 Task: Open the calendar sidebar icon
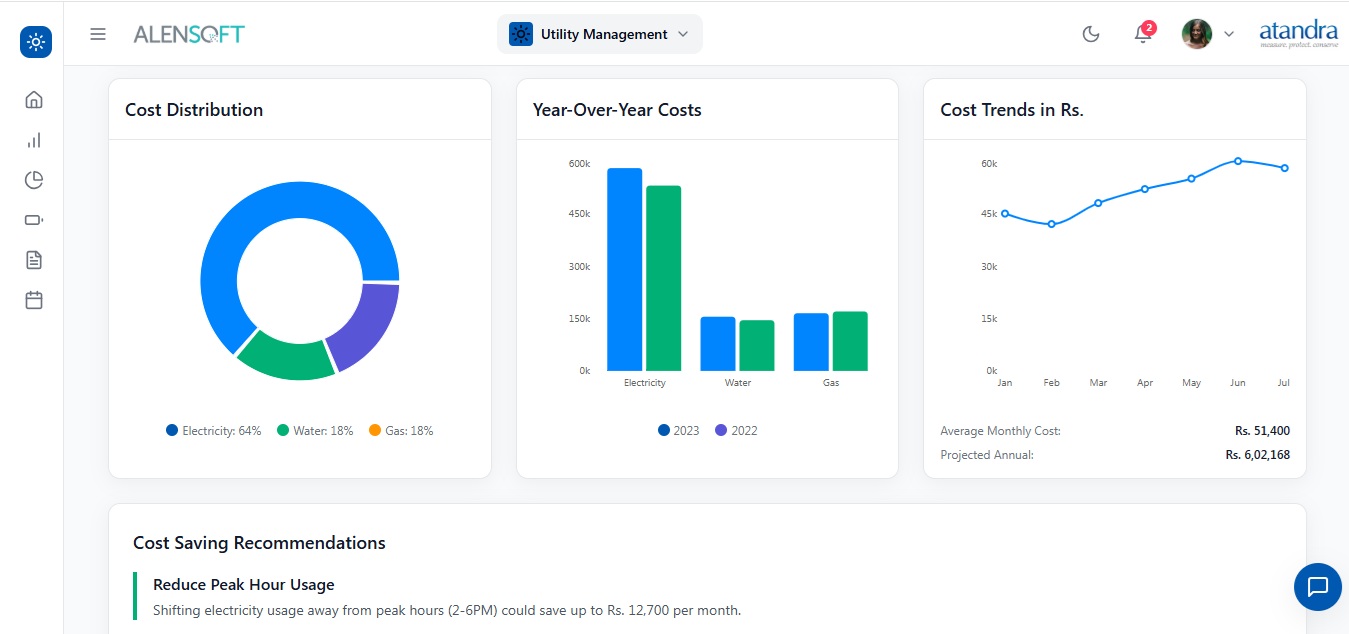point(34,300)
